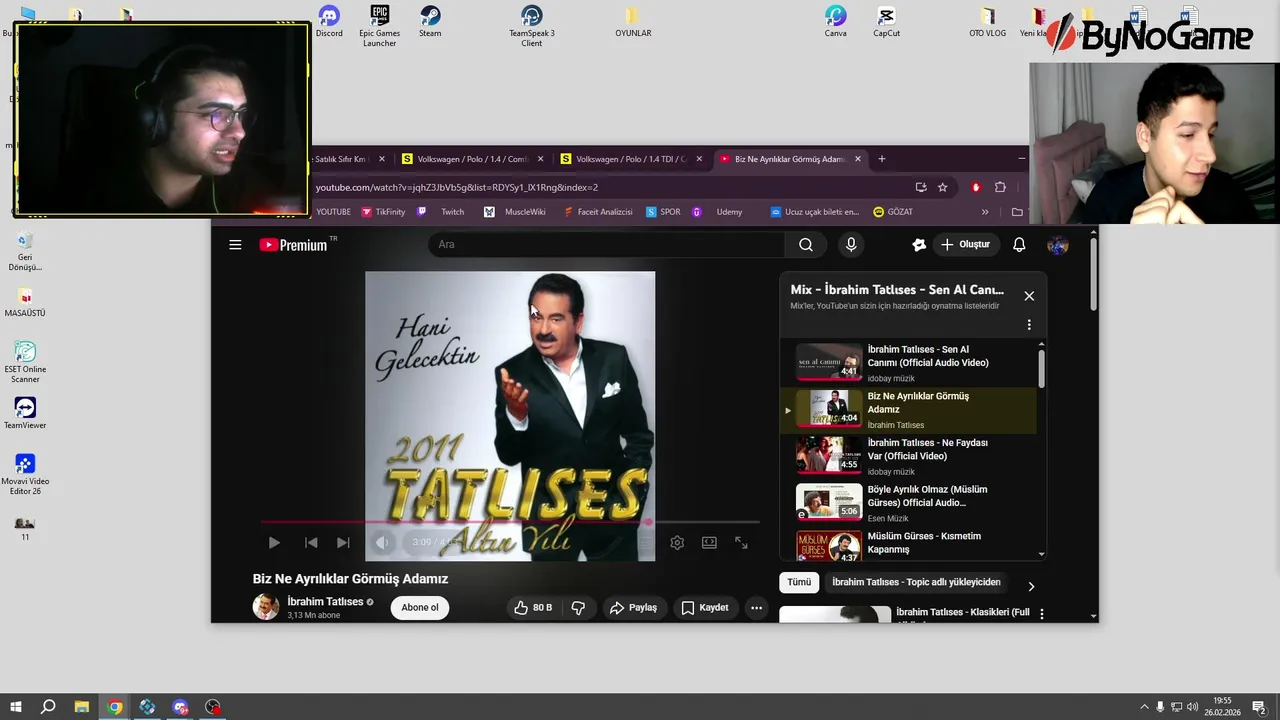Click the sparkle icon left of Oluştur
This screenshot has height=720, width=1280.
919,244
